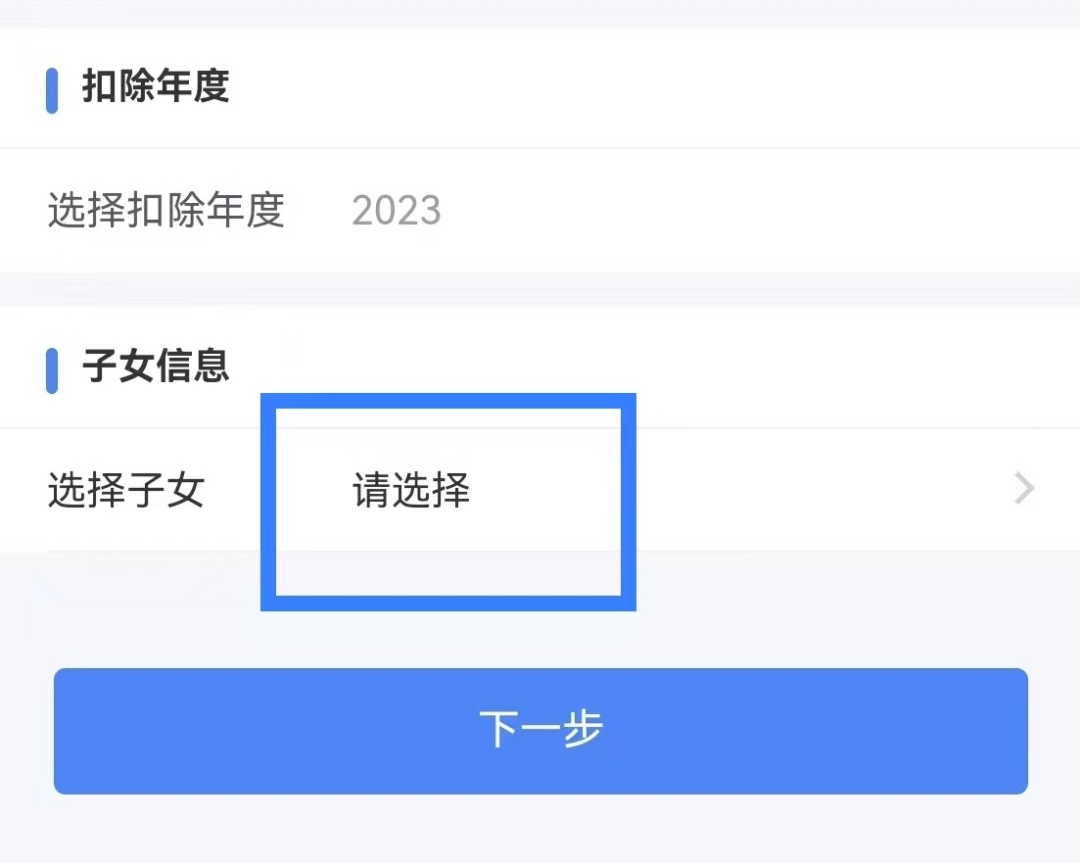1080x863 pixels.
Task: Expand the 选择子女 row
Action: (x=540, y=490)
